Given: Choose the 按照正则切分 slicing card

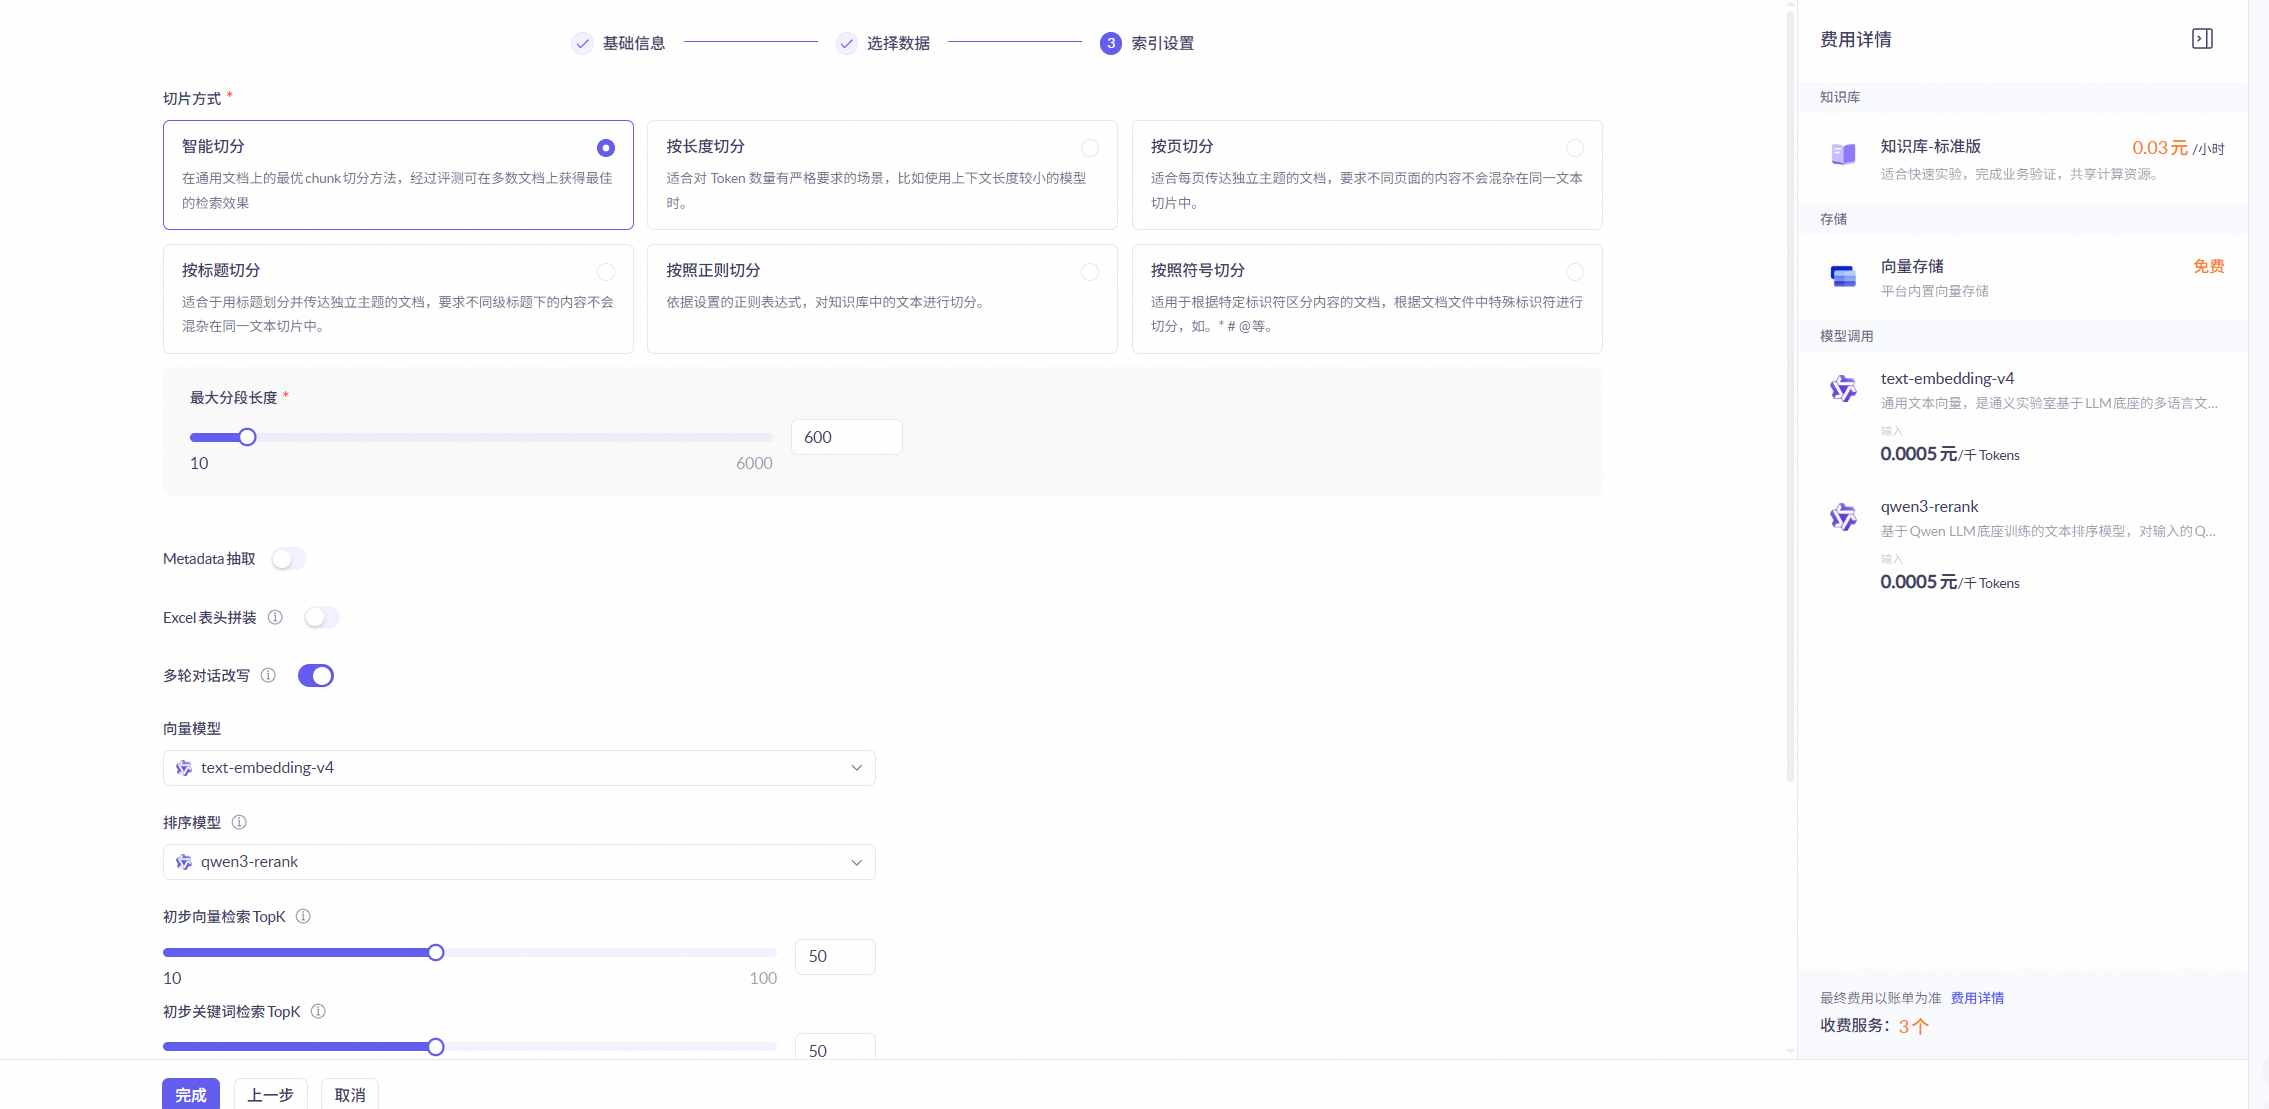Looking at the screenshot, I should click(x=881, y=298).
